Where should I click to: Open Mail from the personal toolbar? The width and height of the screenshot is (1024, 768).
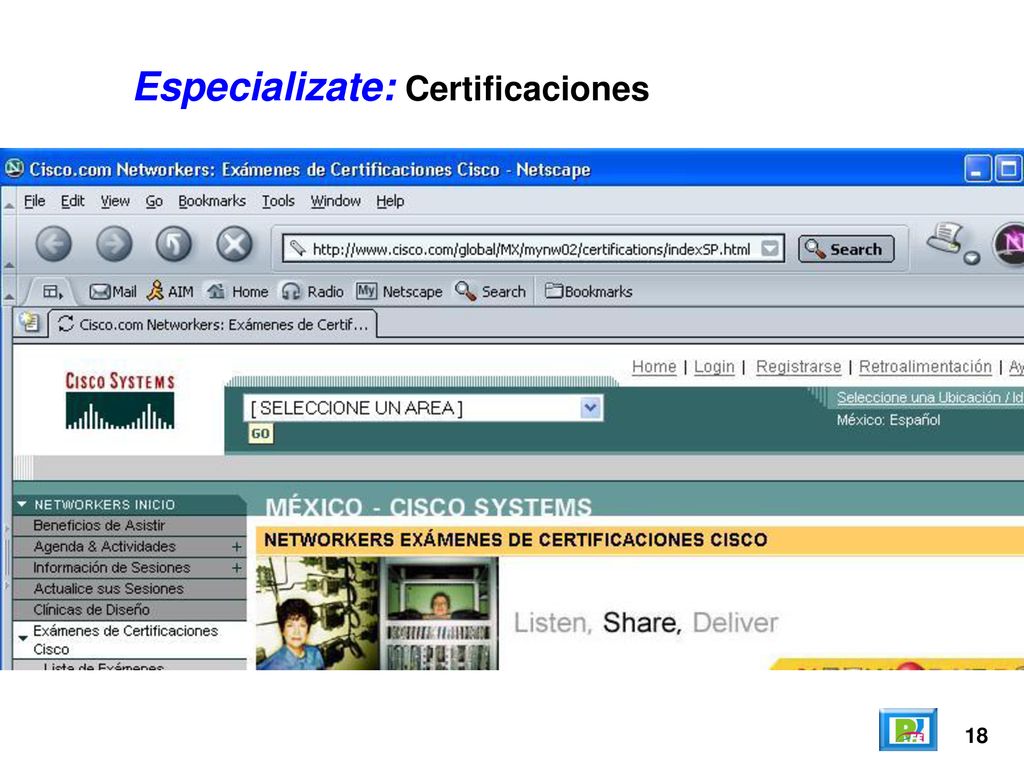(x=113, y=291)
